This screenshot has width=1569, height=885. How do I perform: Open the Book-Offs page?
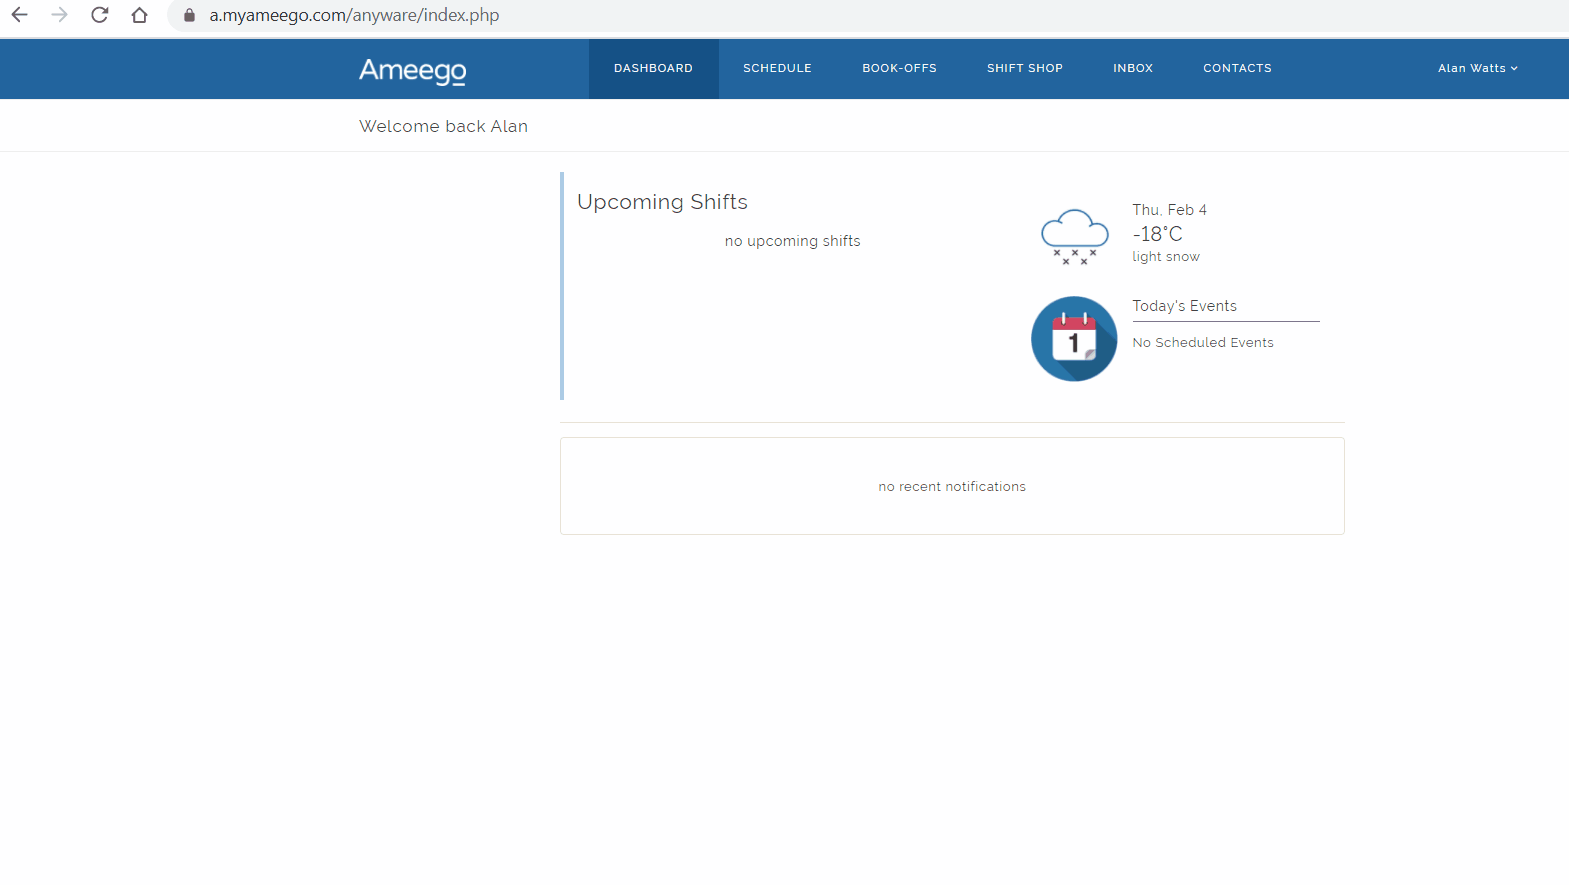(899, 68)
